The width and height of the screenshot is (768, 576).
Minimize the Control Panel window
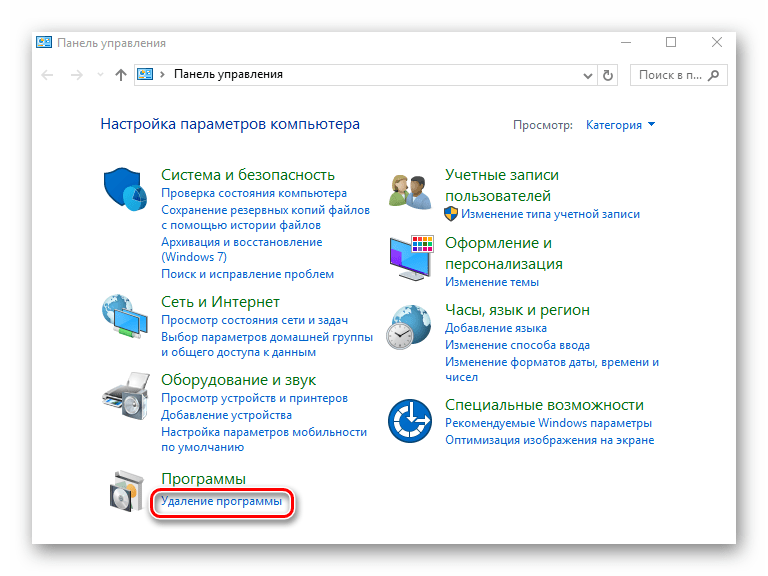625,43
